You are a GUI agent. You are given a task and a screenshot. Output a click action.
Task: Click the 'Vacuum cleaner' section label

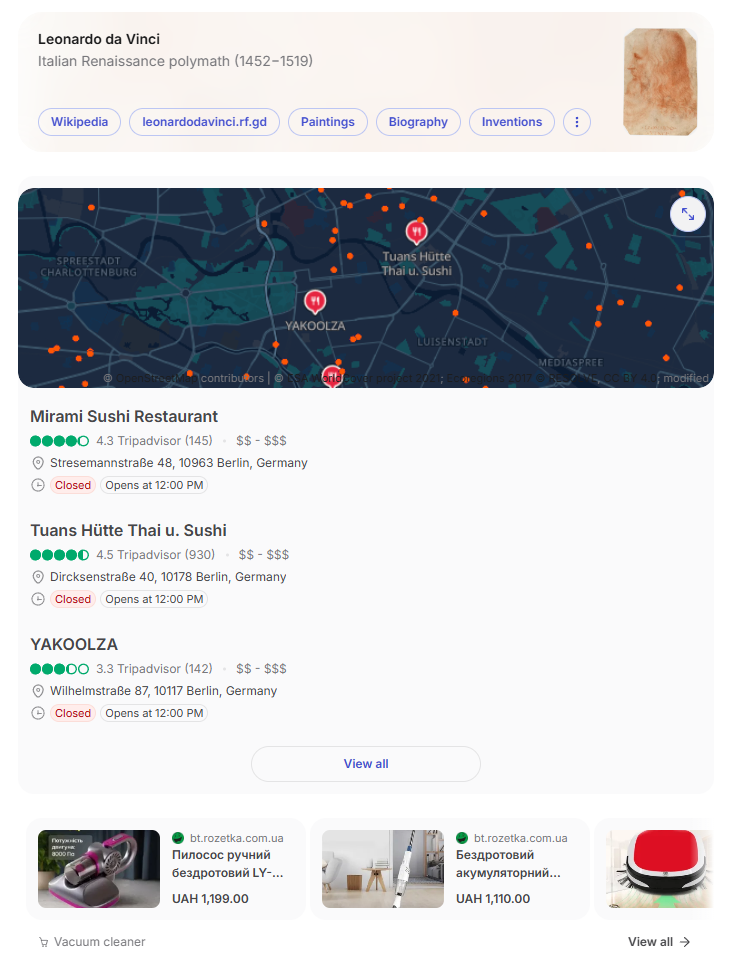coord(99,942)
